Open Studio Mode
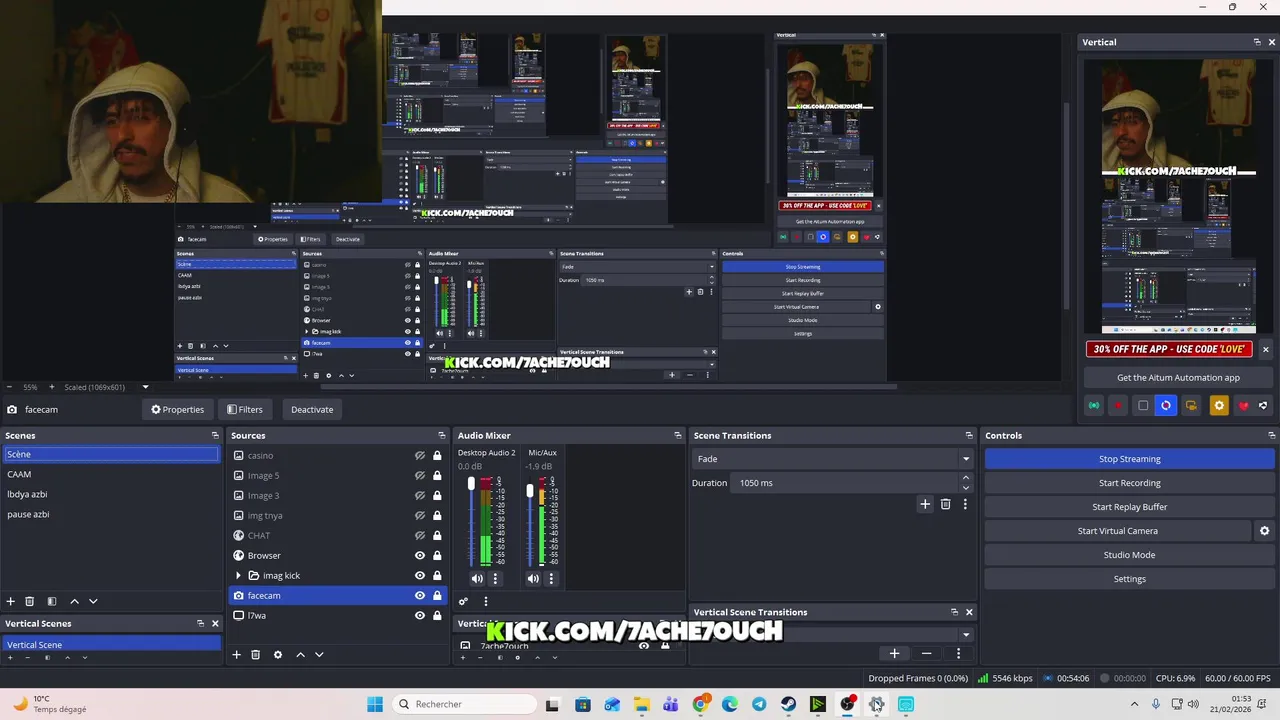This screenshot has width=1280, height=720. (1130, 555)
